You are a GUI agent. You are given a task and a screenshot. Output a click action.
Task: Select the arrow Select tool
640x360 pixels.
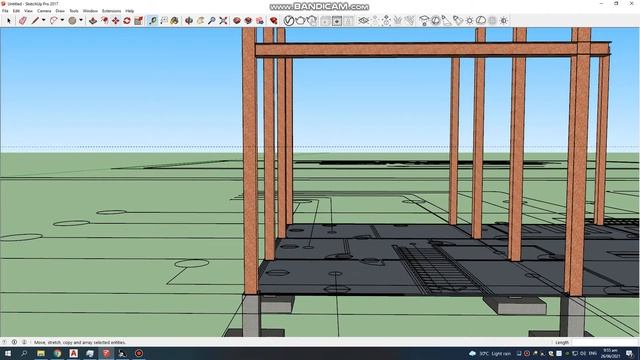pos(9,20)
